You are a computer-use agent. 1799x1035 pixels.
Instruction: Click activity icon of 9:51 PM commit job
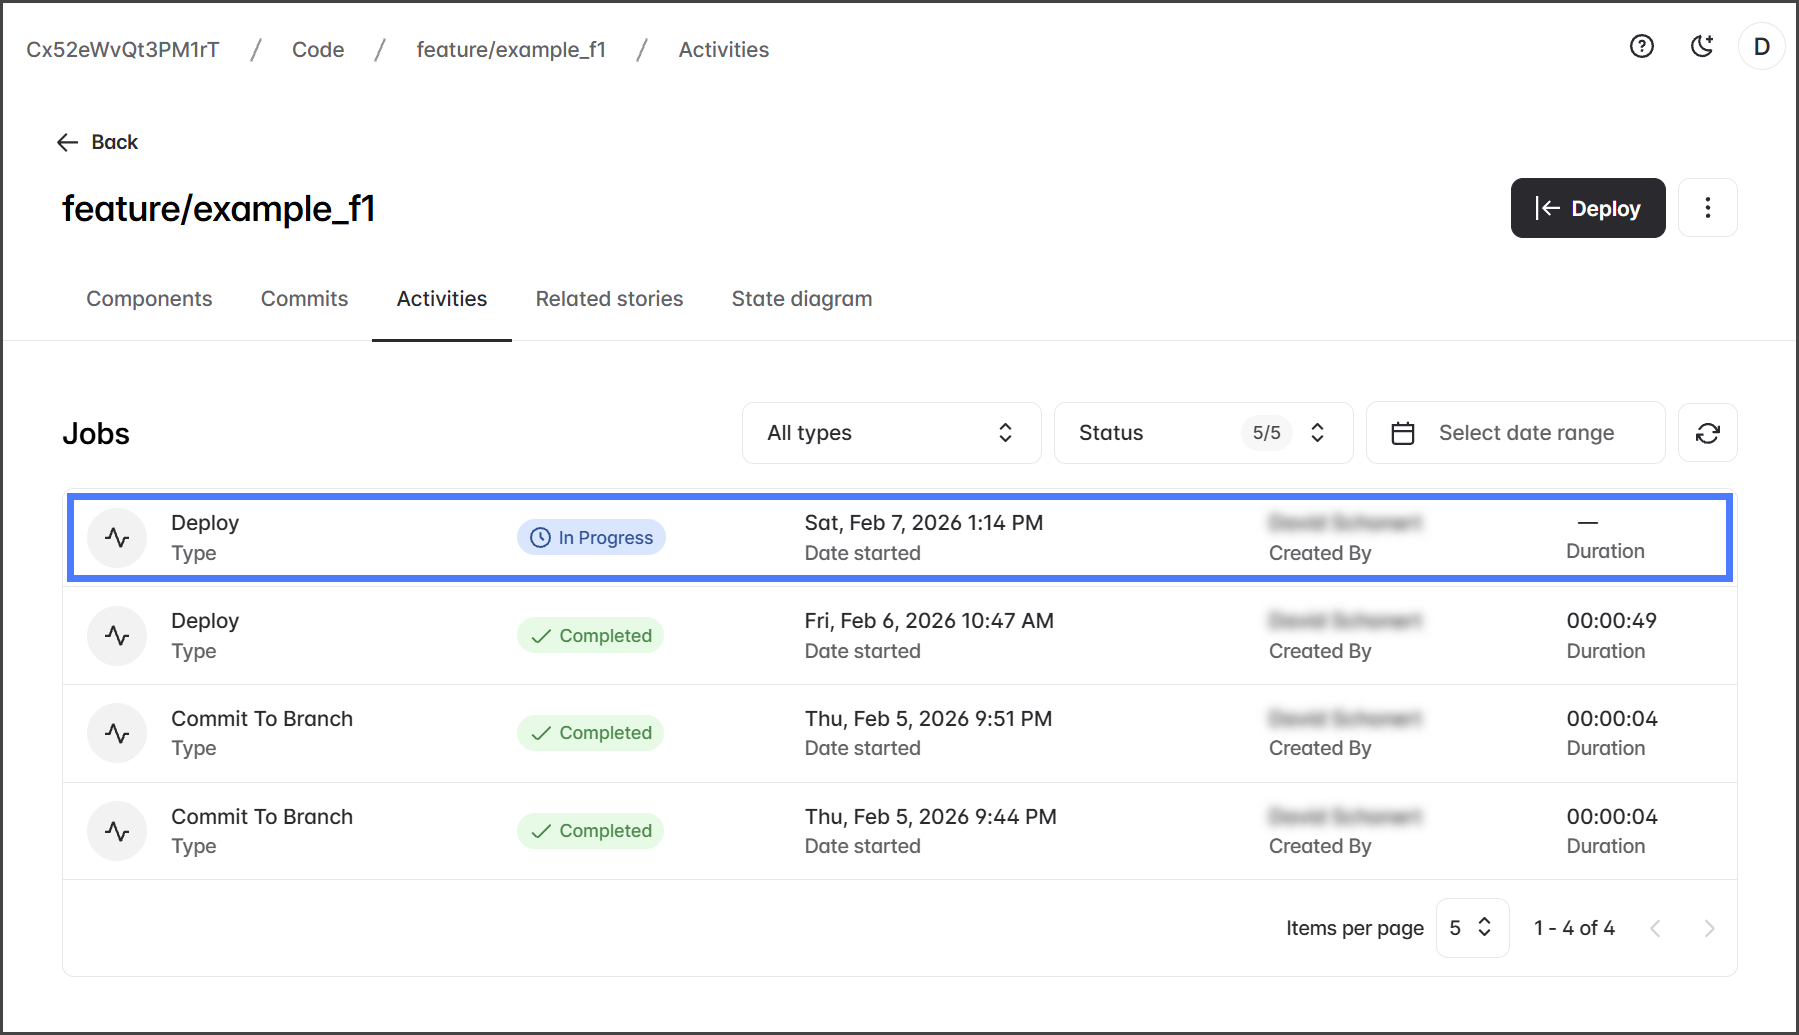click(117, 733)
